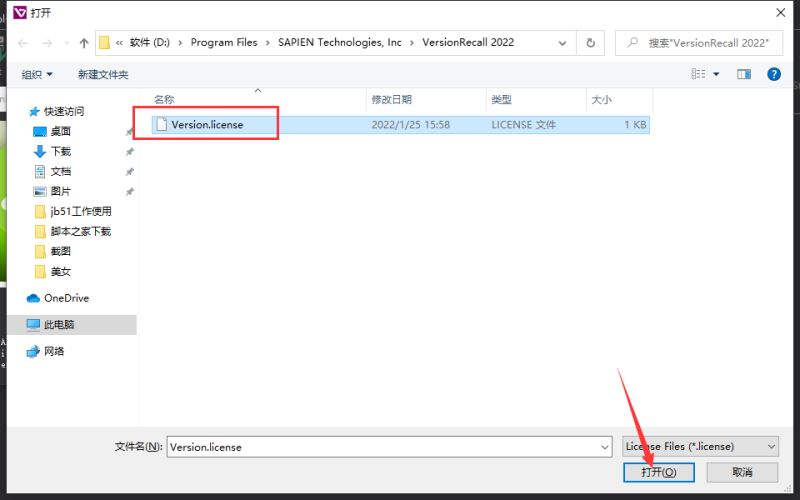Refresh the current folder listing

coord(590,43)
